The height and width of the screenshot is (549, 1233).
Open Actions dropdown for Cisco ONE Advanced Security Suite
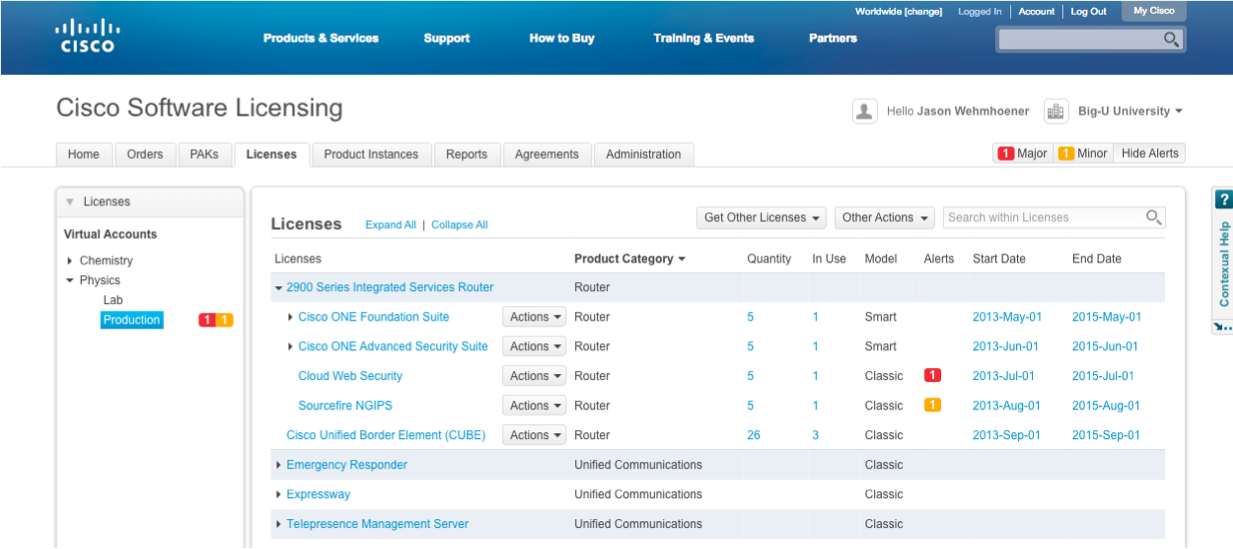534,346
